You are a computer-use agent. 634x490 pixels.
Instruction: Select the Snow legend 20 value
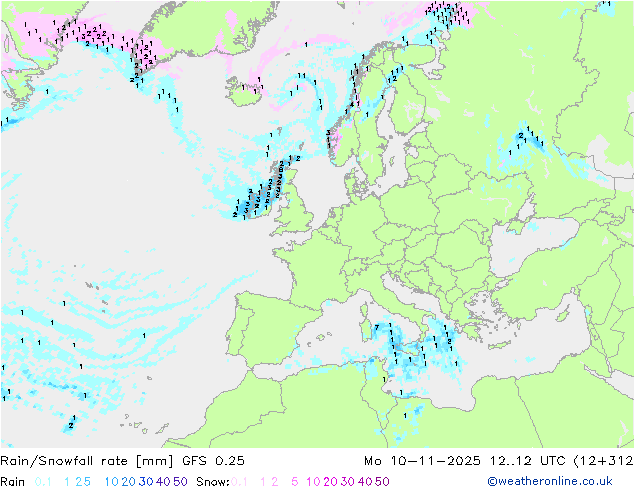[x=330, y=482]
